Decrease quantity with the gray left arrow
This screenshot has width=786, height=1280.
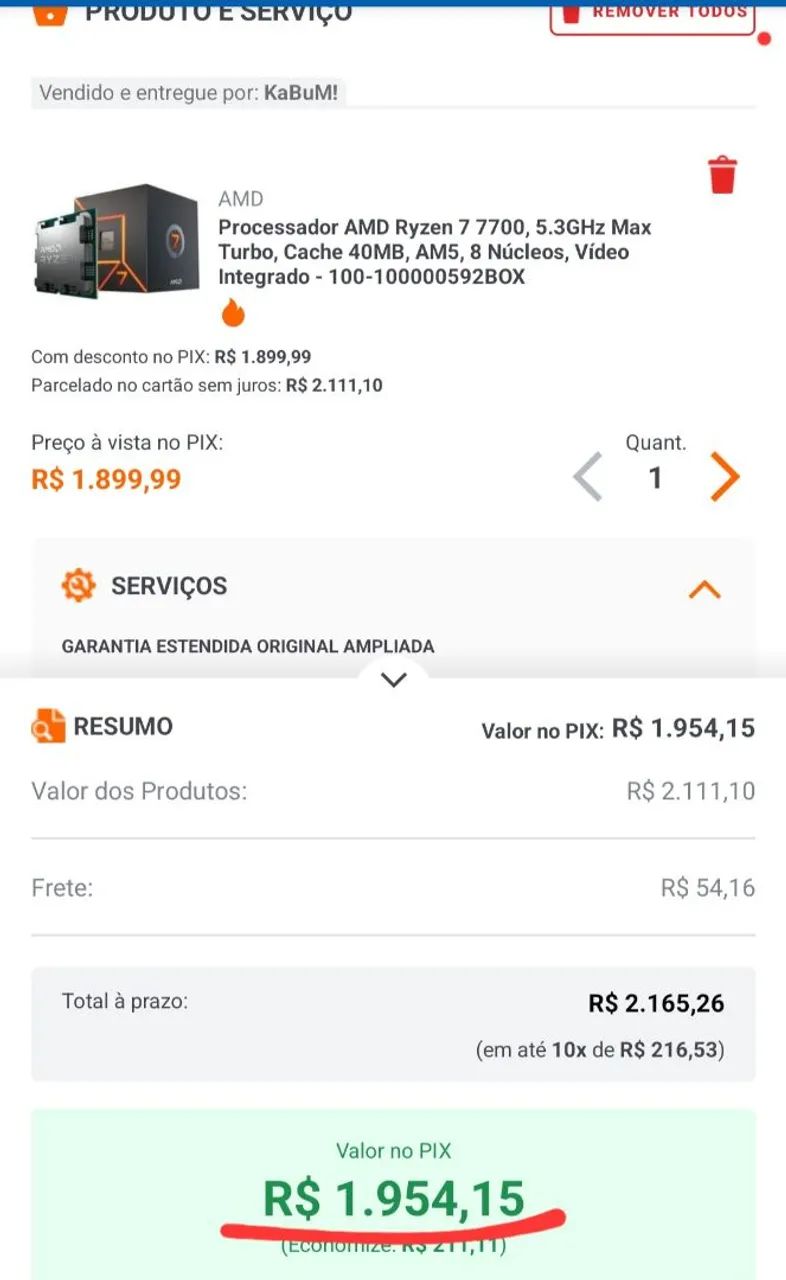589,478
